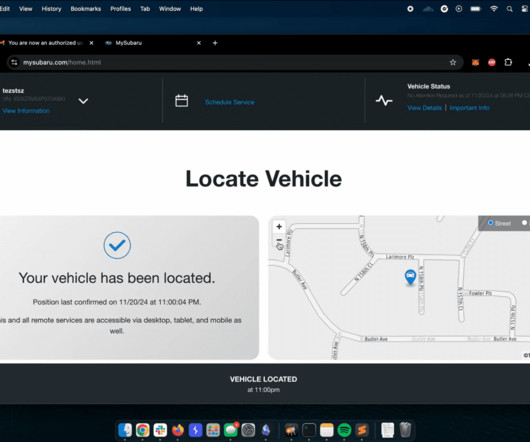
Task: Click the Schedule Service calendar icon
Action: point(182,101)
